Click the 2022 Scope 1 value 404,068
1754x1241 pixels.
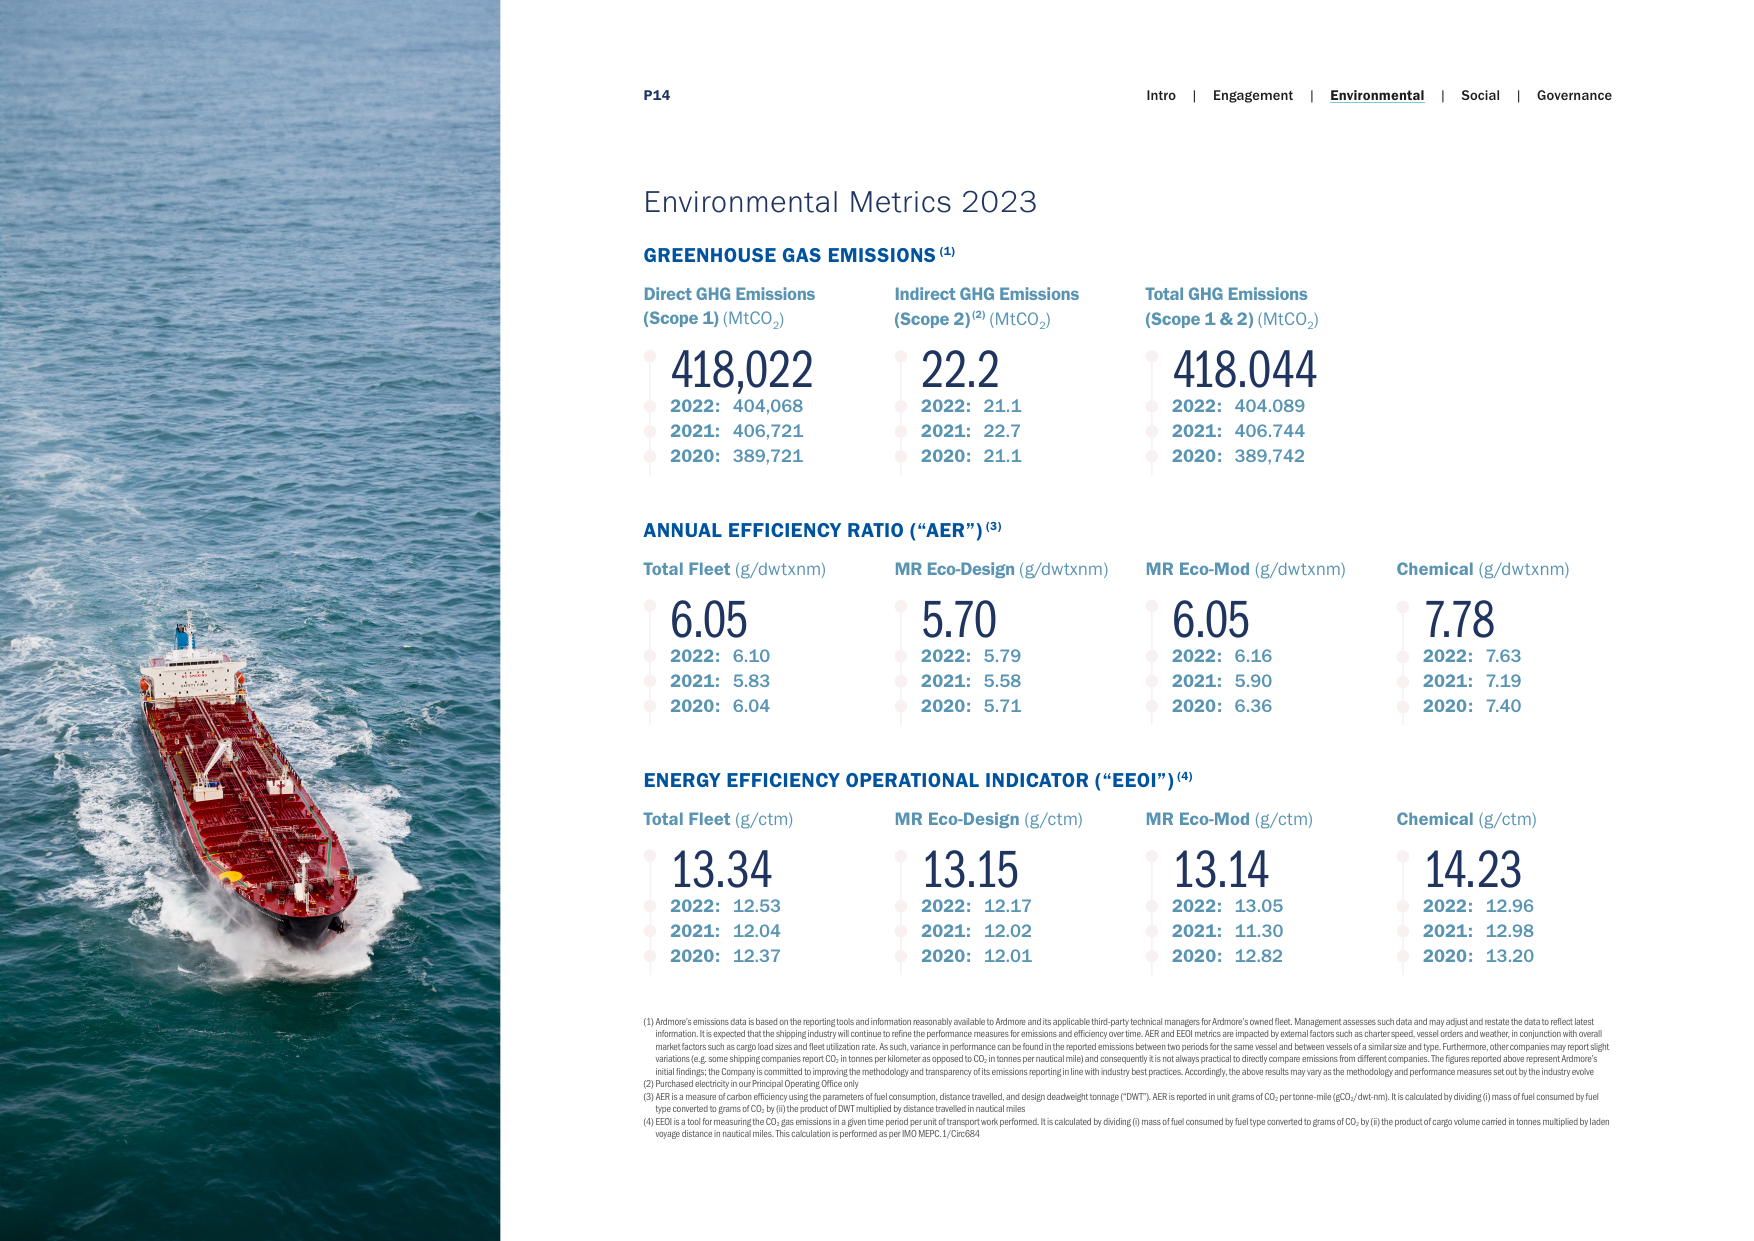tap(768, 406)
